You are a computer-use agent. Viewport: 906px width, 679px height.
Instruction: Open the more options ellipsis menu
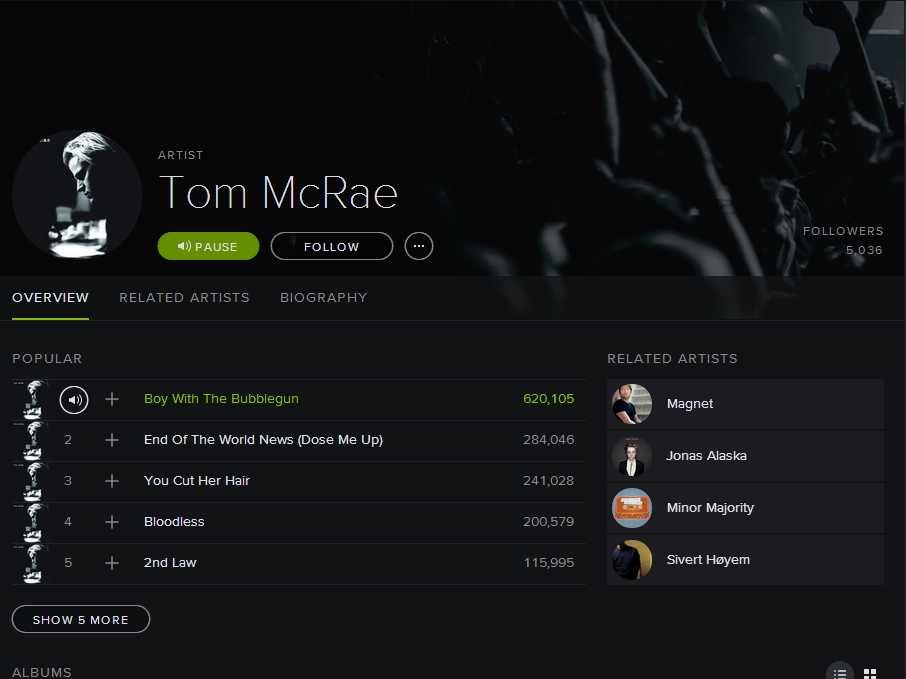[418, 246]
